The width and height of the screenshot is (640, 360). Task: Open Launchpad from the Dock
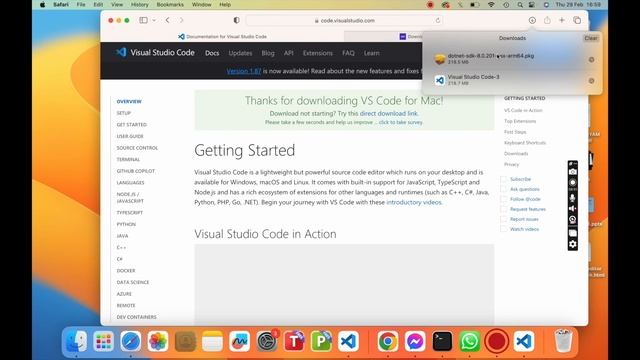pos(103,341)
